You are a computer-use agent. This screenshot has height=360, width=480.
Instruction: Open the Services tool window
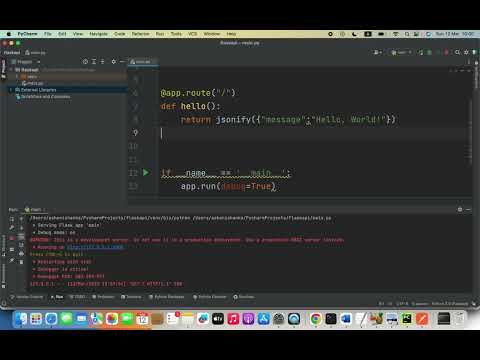(x=244, y=297)
